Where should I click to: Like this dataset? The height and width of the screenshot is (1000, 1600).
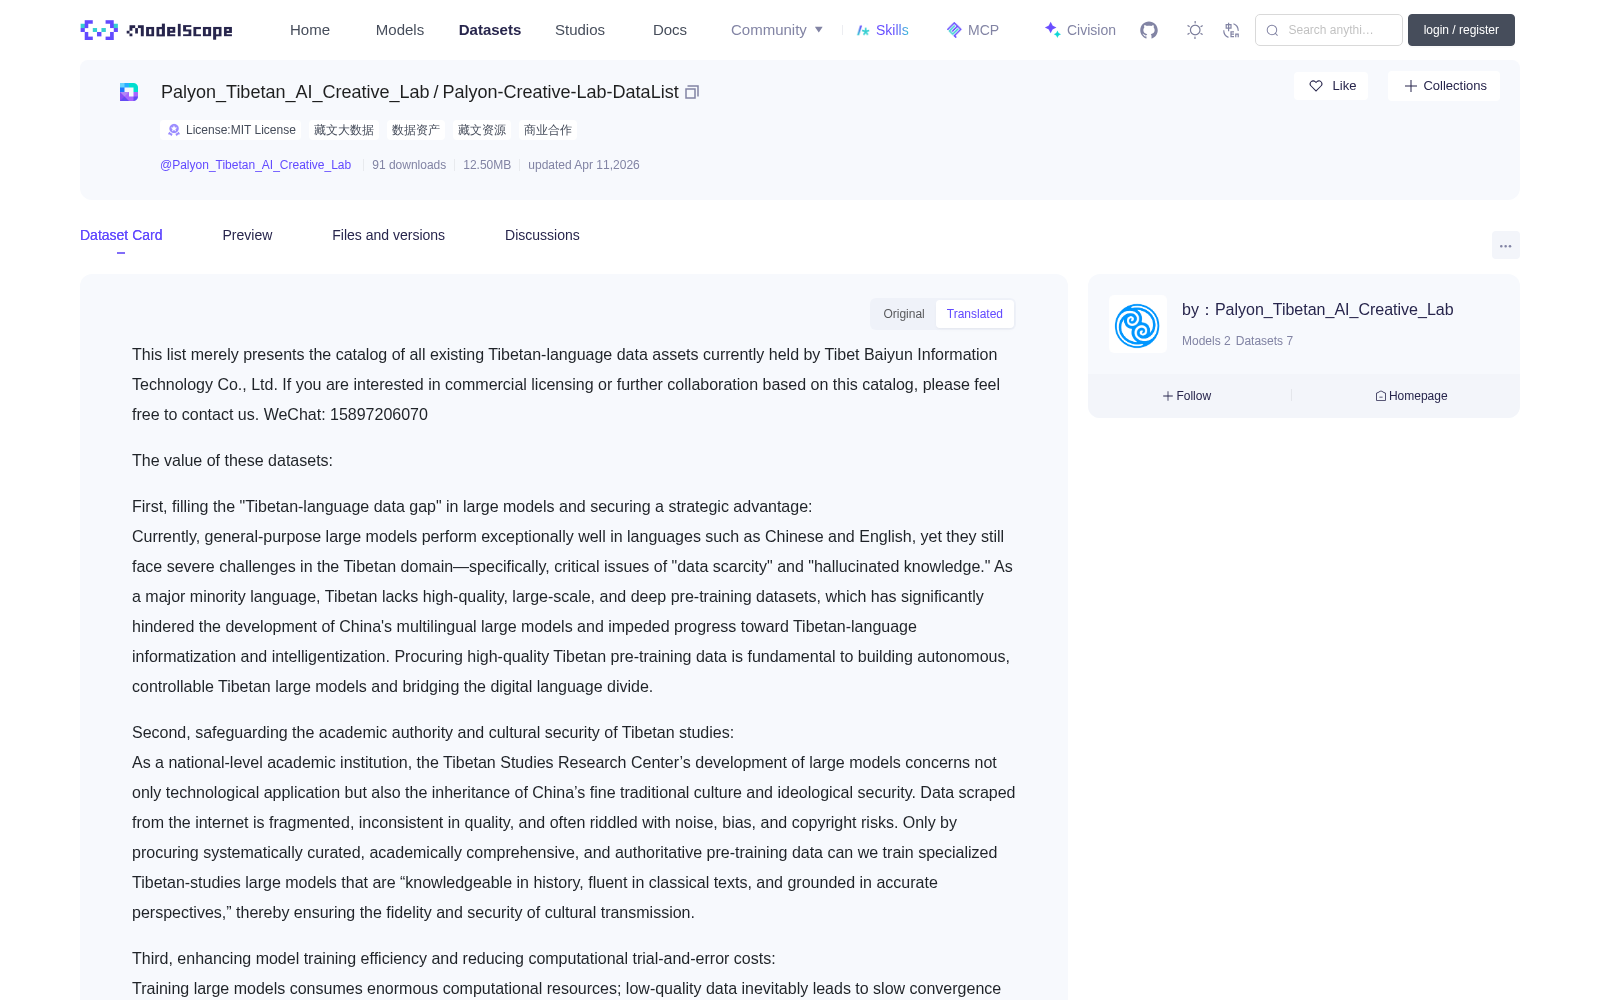tap(1331, 86)
